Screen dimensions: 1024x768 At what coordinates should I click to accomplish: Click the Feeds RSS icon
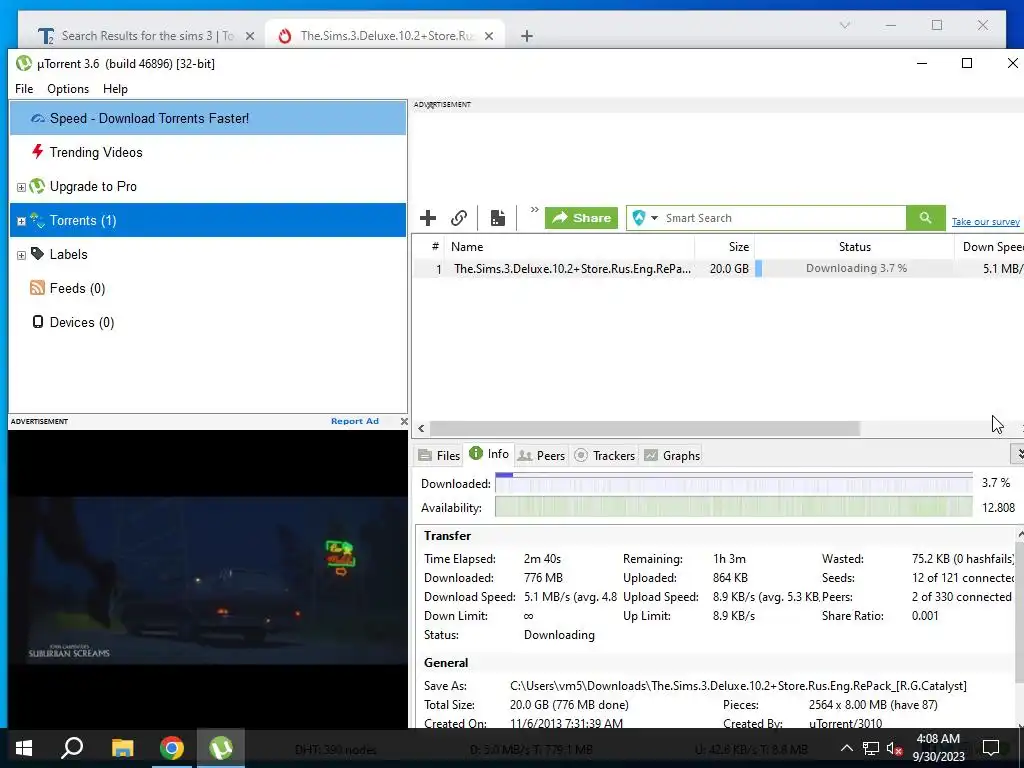(x=37, y=287)
